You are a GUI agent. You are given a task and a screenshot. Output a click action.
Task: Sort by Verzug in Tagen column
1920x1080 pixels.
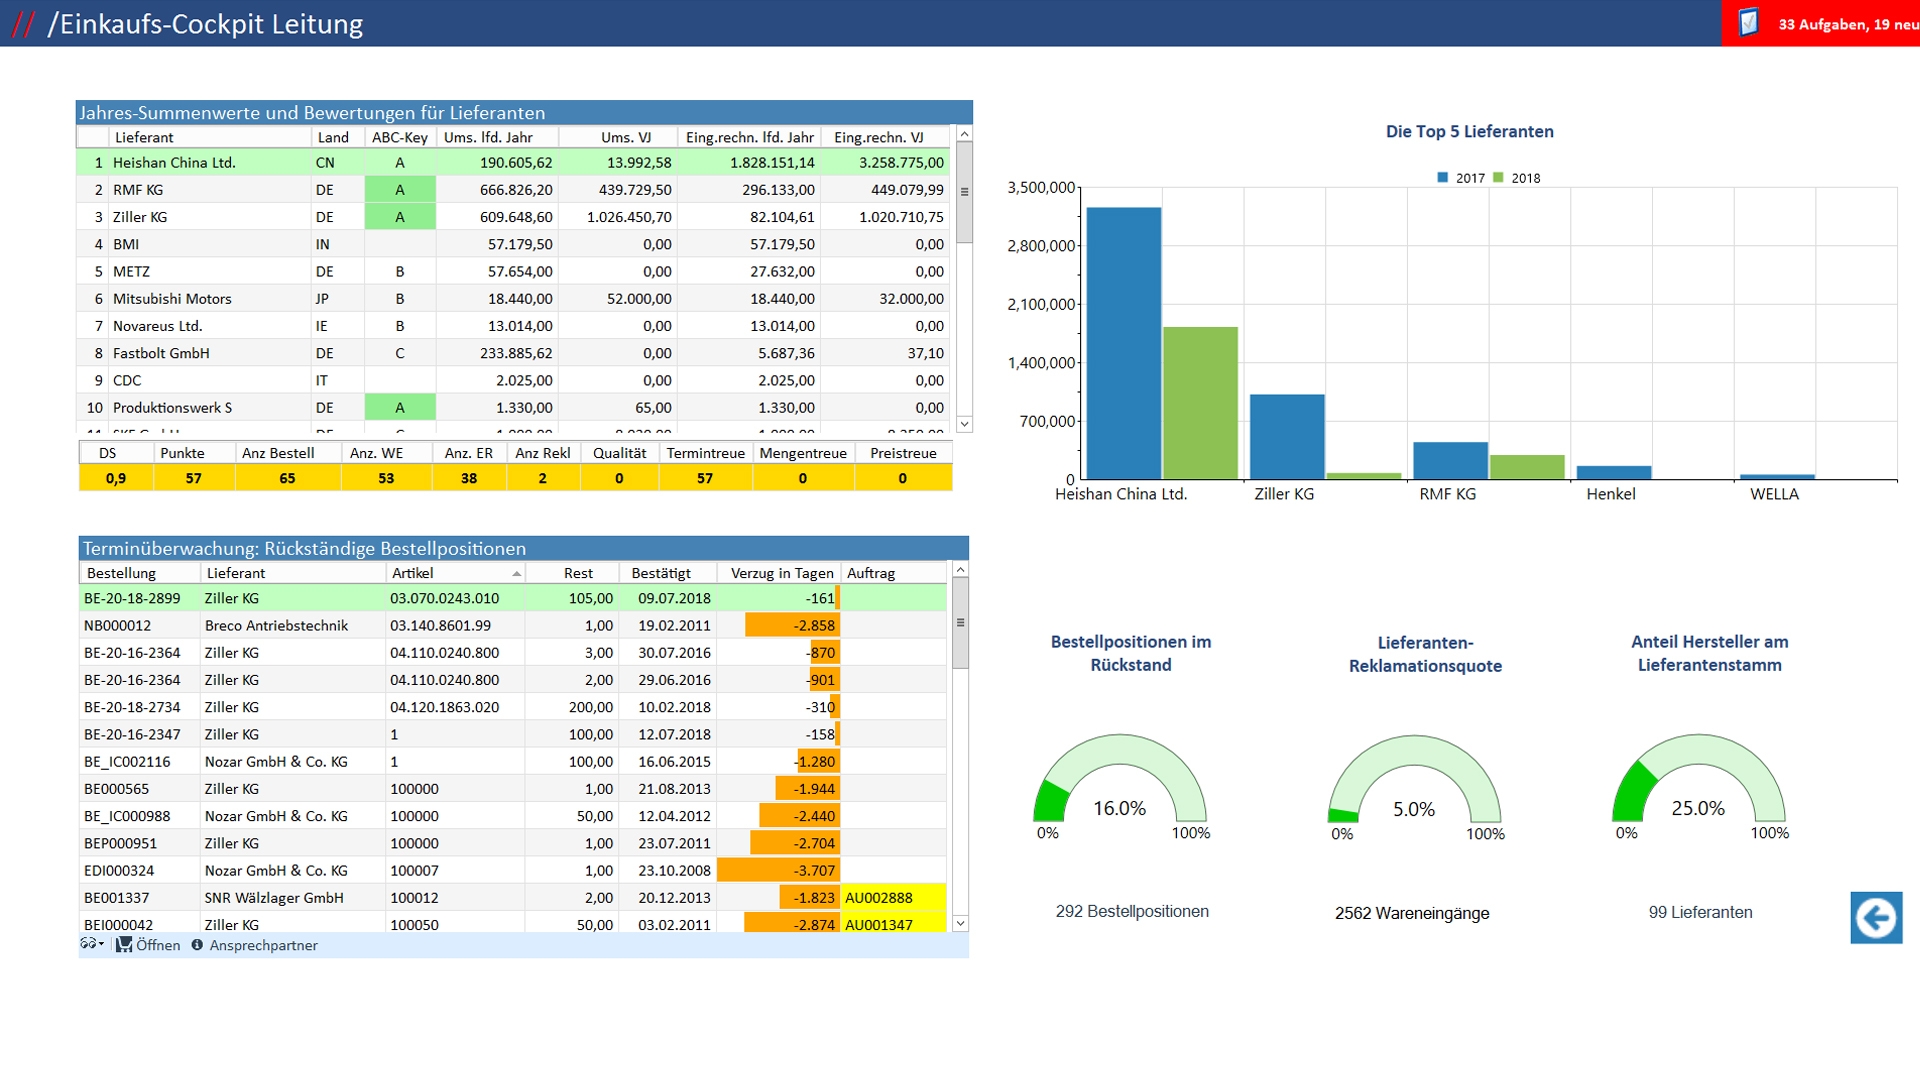tap(780, 573)
